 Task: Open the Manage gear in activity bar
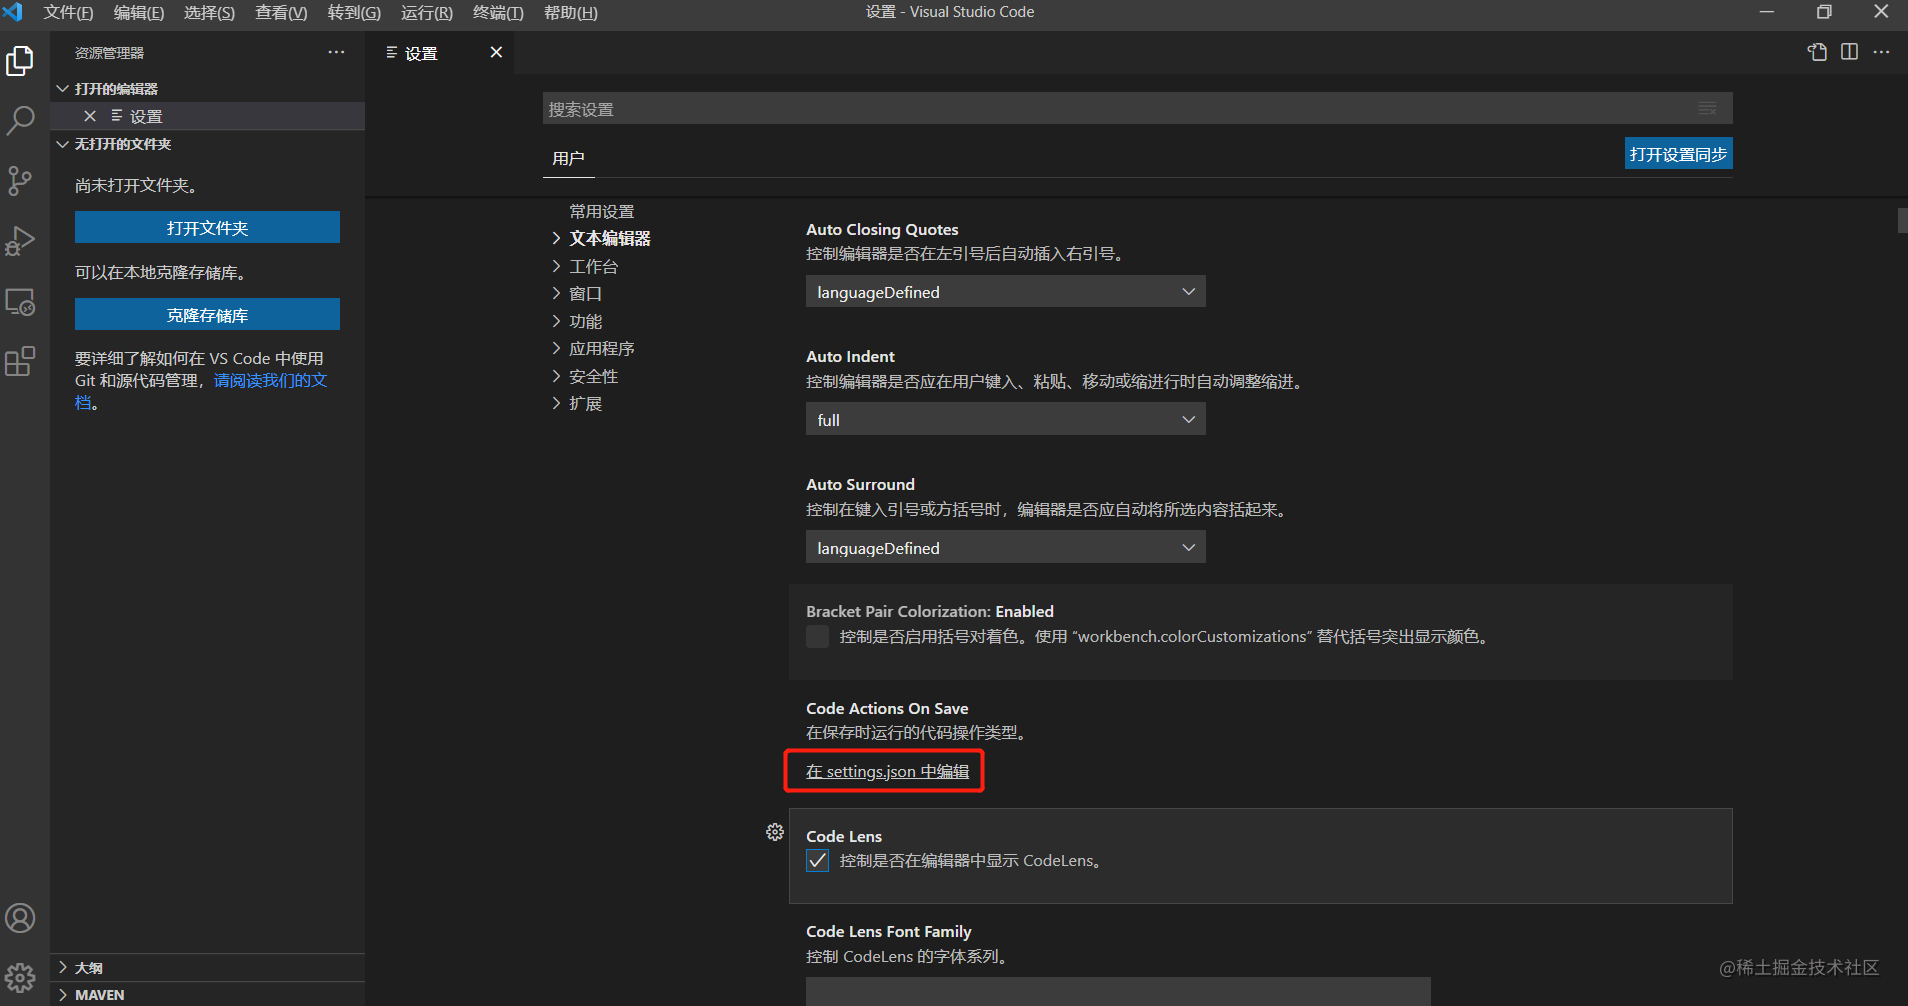click(x=20, y=977)
